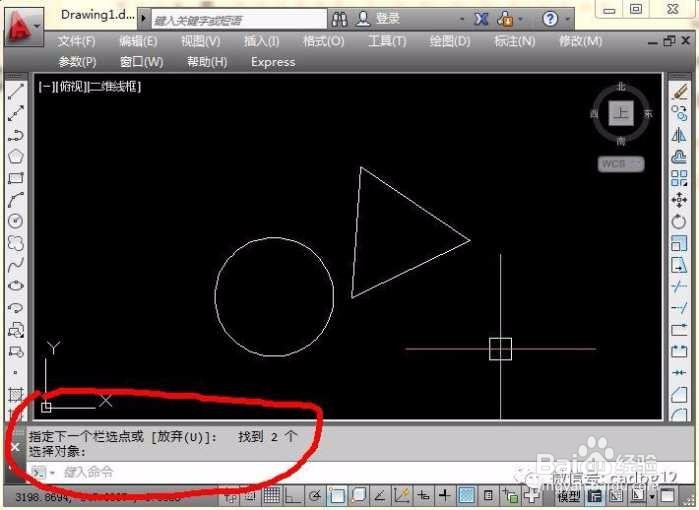Image resolution: width=699 pixels, height=510 pixels.
Task: Expand the help question-mark dropdown arrow
Action: 567,19
